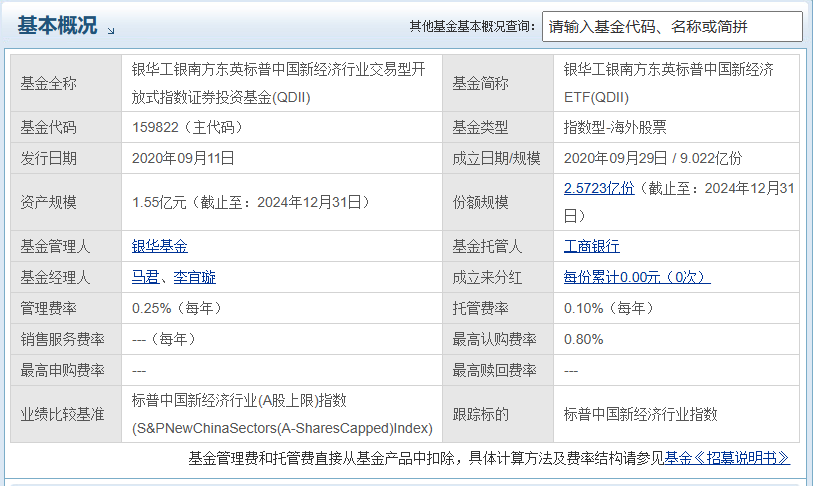817x486 pixels.
Task: Select the 业绩比较基准 label cell
Action: tap(66, 415)
